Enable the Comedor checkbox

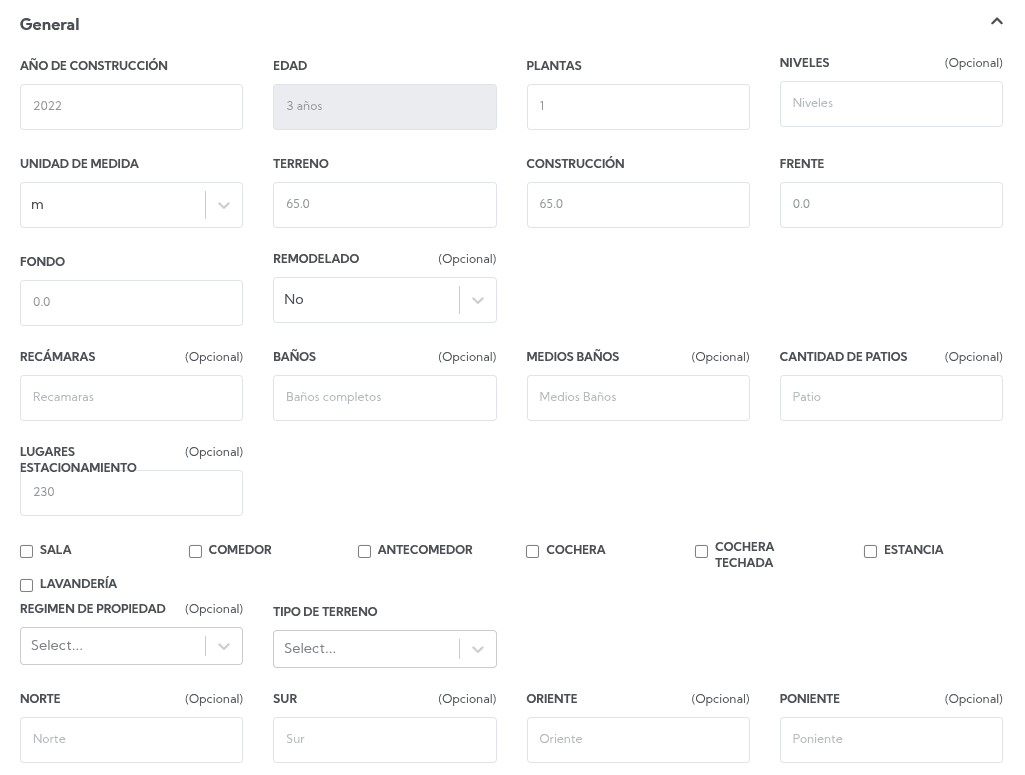pos(196,551)
